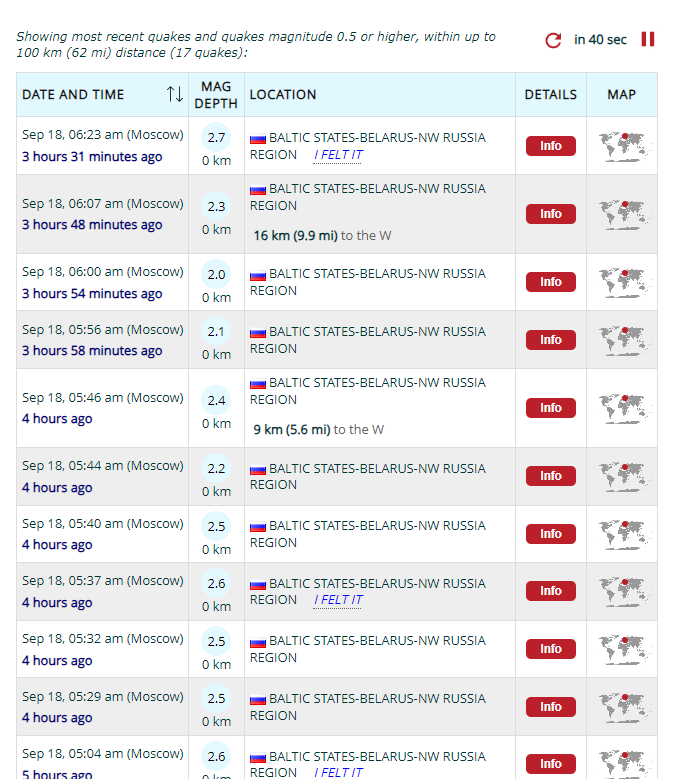
Task: Click I FELT IT link for 05:37 quake
Action: (338, 600)
